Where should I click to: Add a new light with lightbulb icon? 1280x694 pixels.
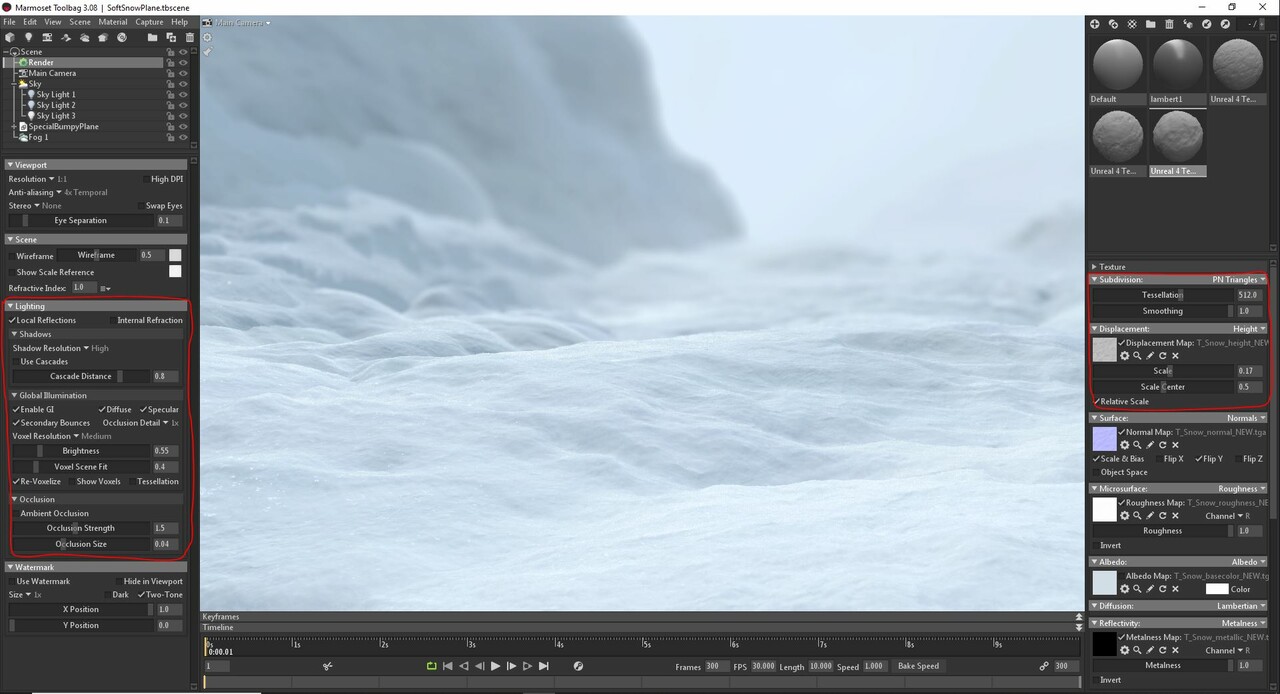pos(28,38)
